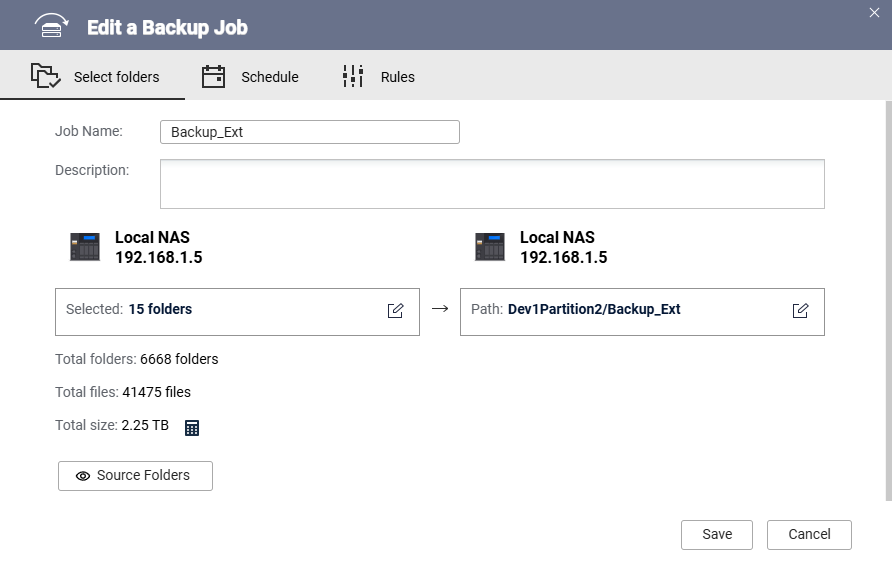This screenshot has height=566, width=892.
Task: Click the "Edit a Backup Job" title text
Action: (x=167, y=27)
